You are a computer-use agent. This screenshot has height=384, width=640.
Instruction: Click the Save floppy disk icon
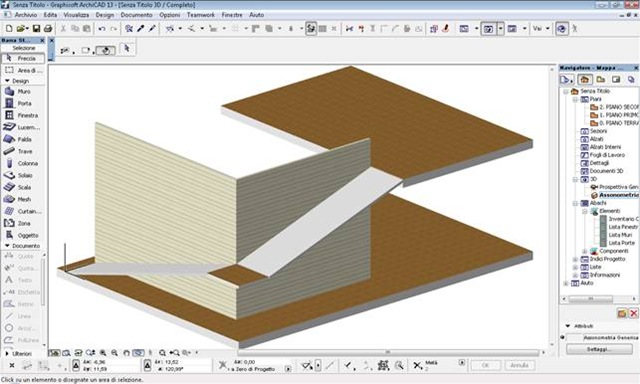(36, 29)
